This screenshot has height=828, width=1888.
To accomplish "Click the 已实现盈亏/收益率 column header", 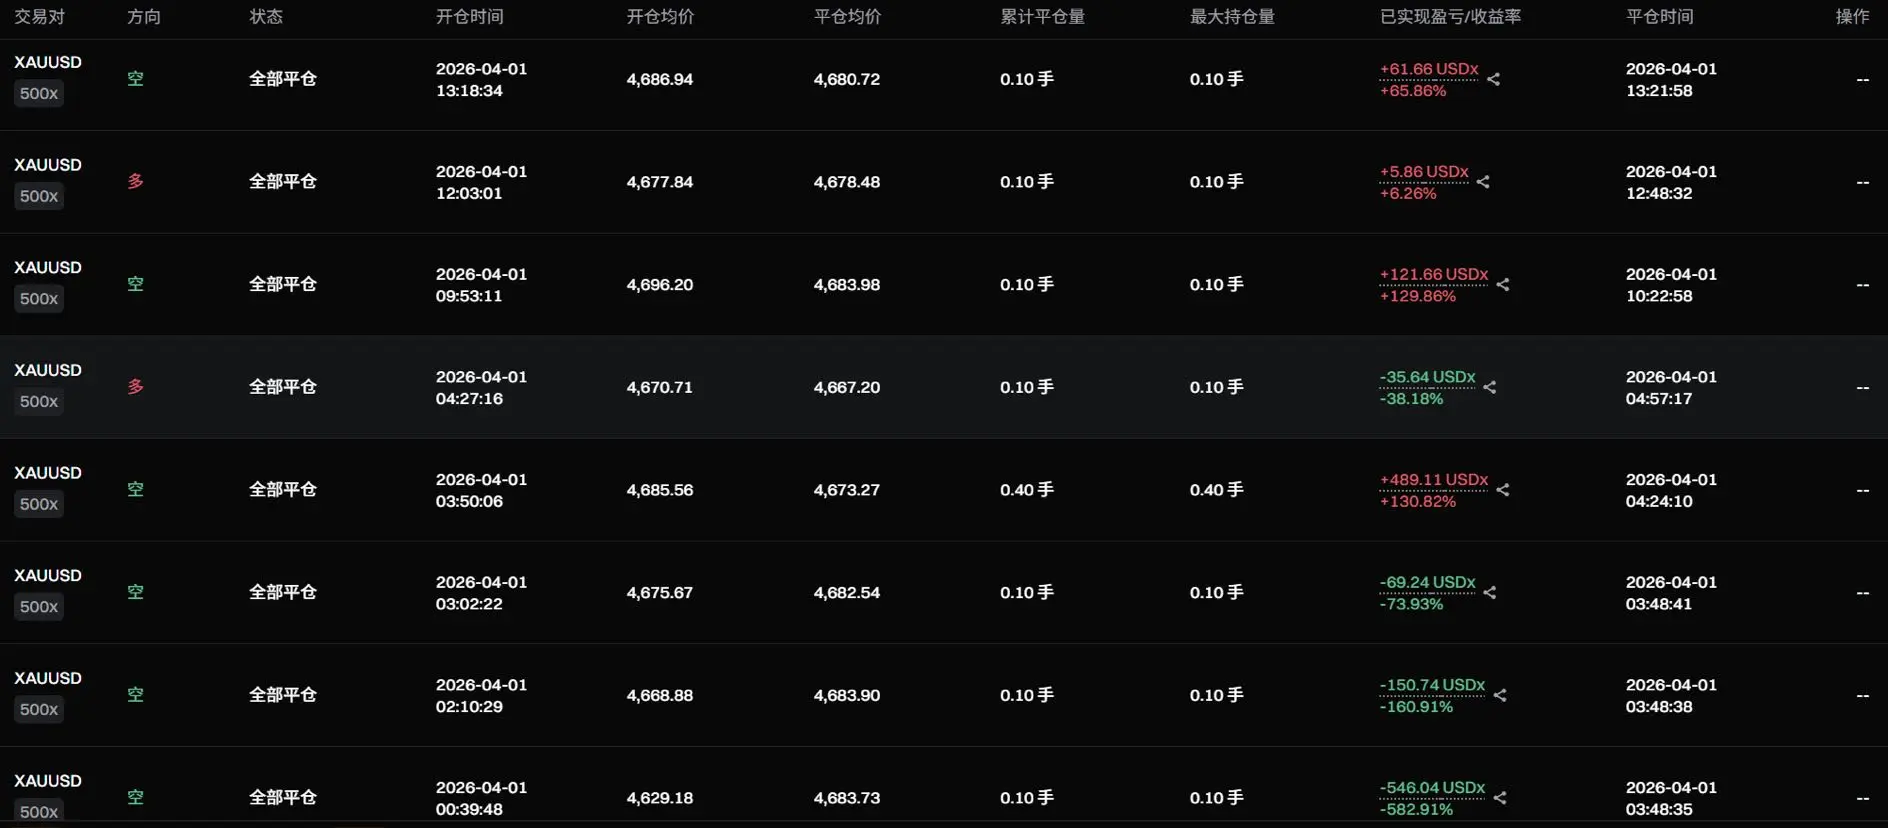I will point(1449,17).
